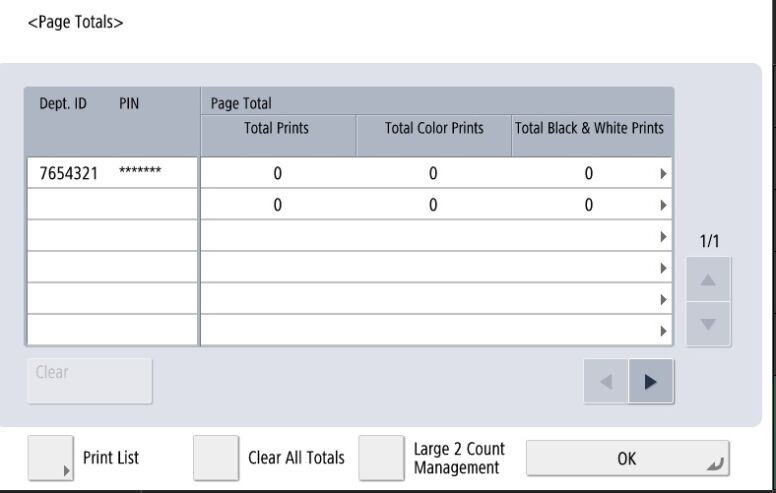
Task: Click the left arrow to view previous columns
Action: [x=606, y=381]
